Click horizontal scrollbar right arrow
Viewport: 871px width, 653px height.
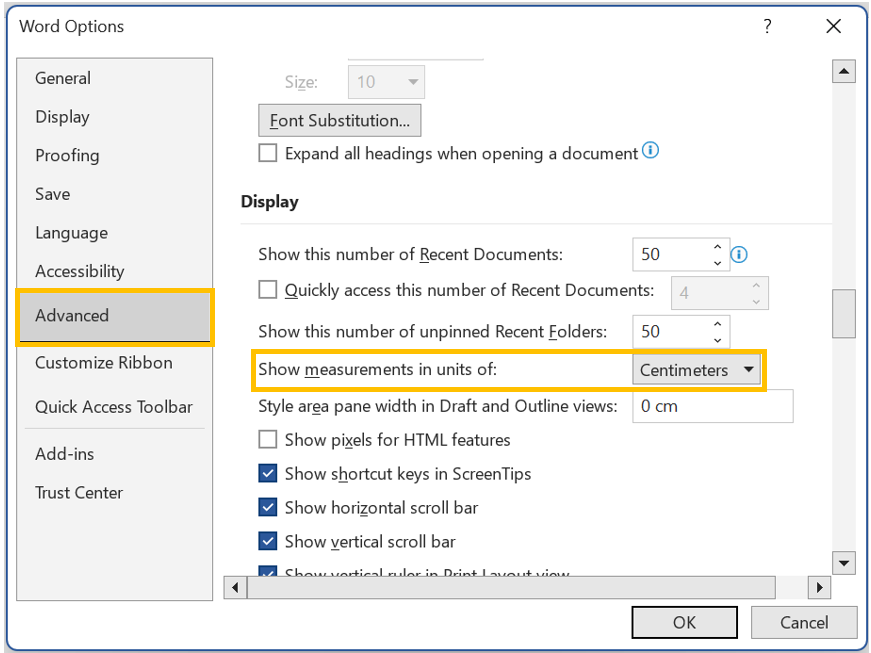pyautogui.click(x=819, y=588)
